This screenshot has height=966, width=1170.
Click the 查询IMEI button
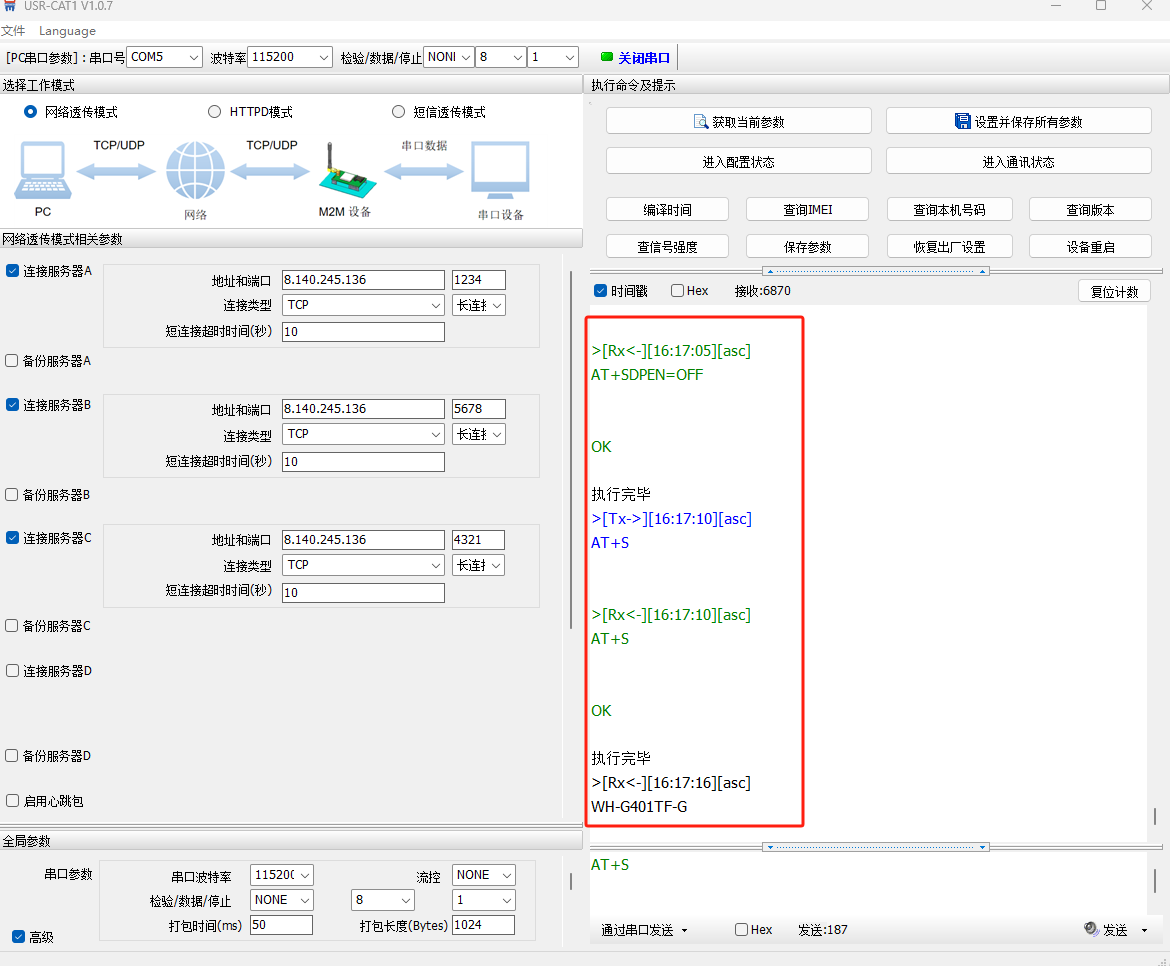807,210
